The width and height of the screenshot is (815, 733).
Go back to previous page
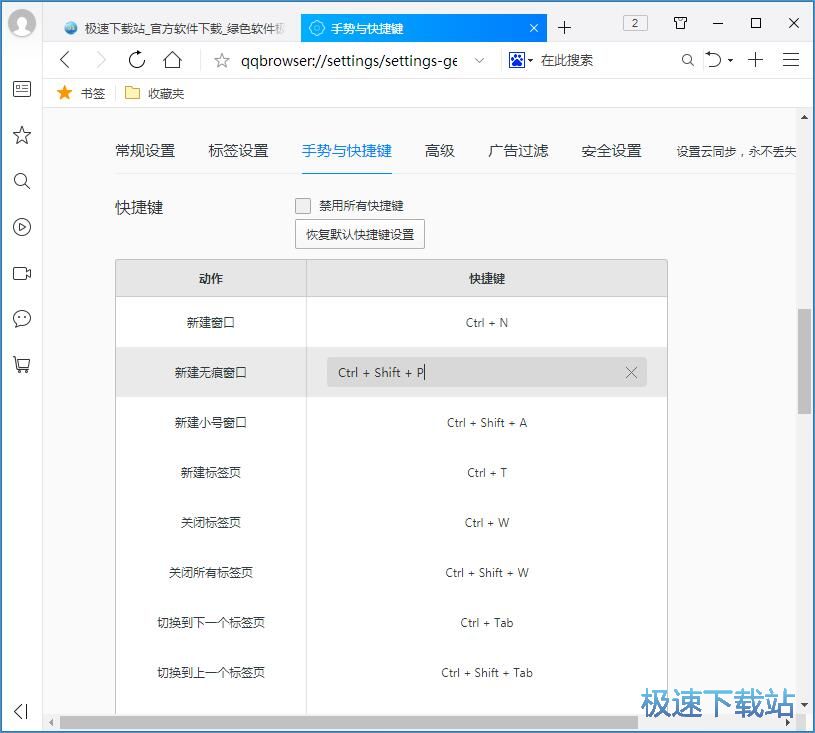tap(65, 60)
